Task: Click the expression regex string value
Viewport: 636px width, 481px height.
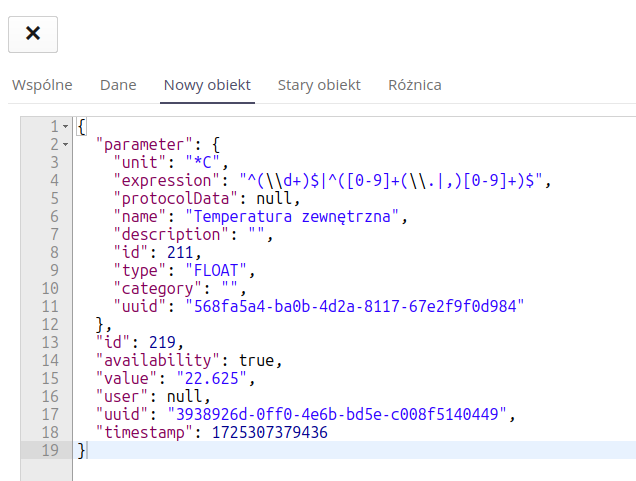Action: (394, 181)
